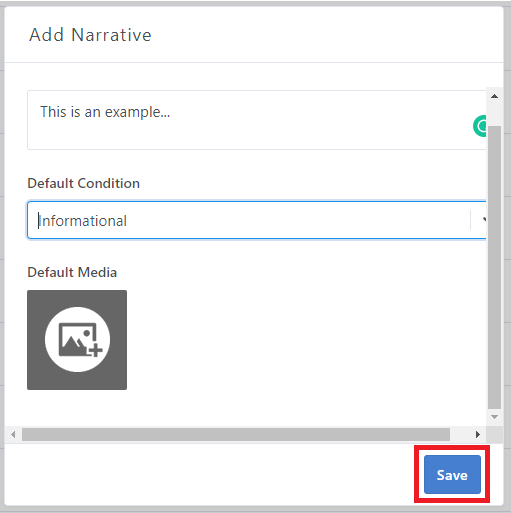
Task: Click the horizontal scrollbar thumb
Action: coord(236,435)
